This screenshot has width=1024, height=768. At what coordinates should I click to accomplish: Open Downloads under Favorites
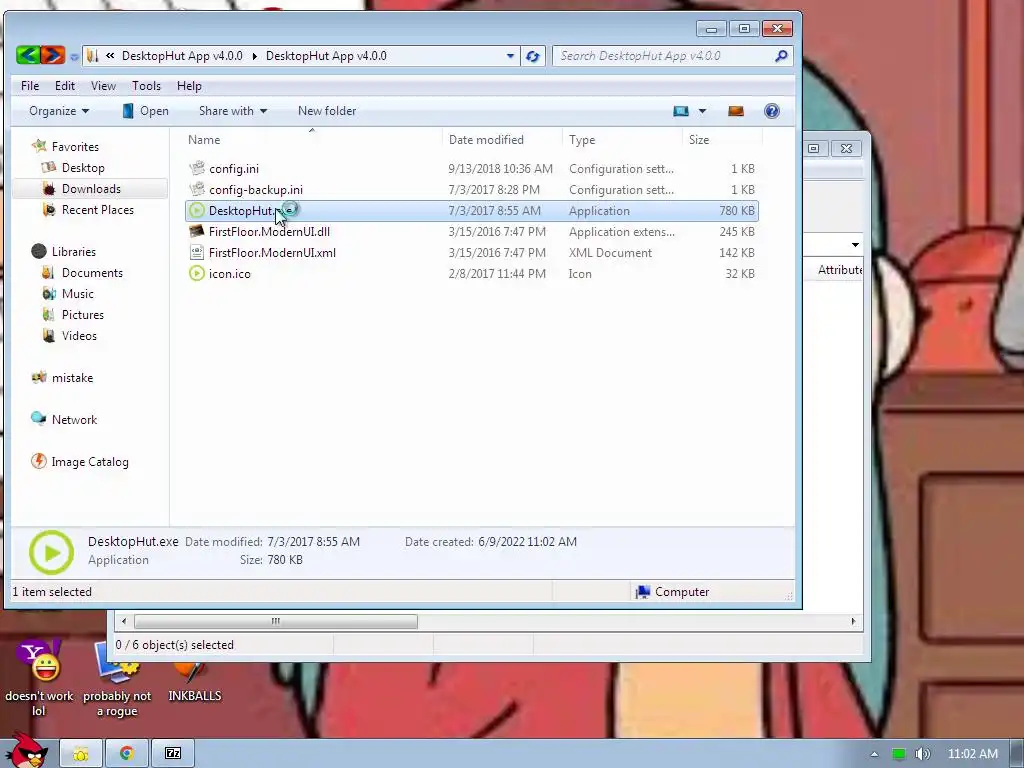click(x=91, y=189)
